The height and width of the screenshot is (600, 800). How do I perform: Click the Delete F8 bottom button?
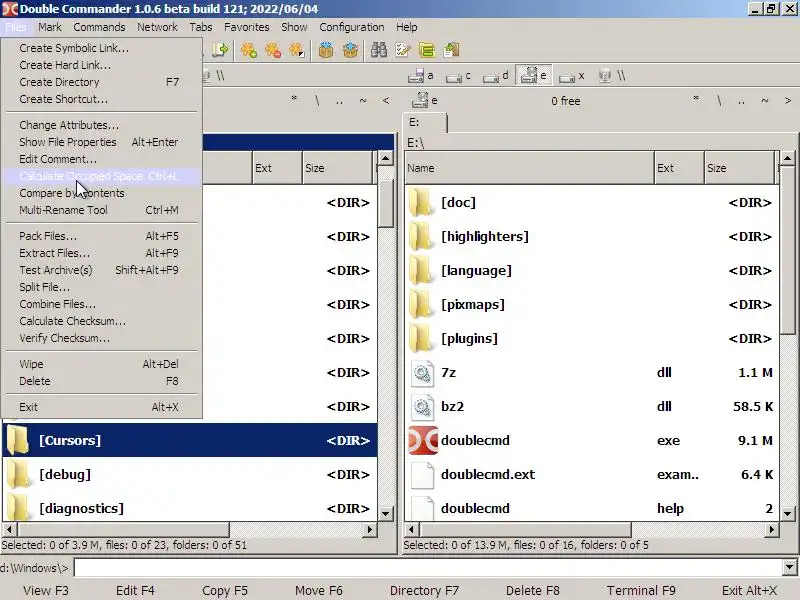[533, 590]
